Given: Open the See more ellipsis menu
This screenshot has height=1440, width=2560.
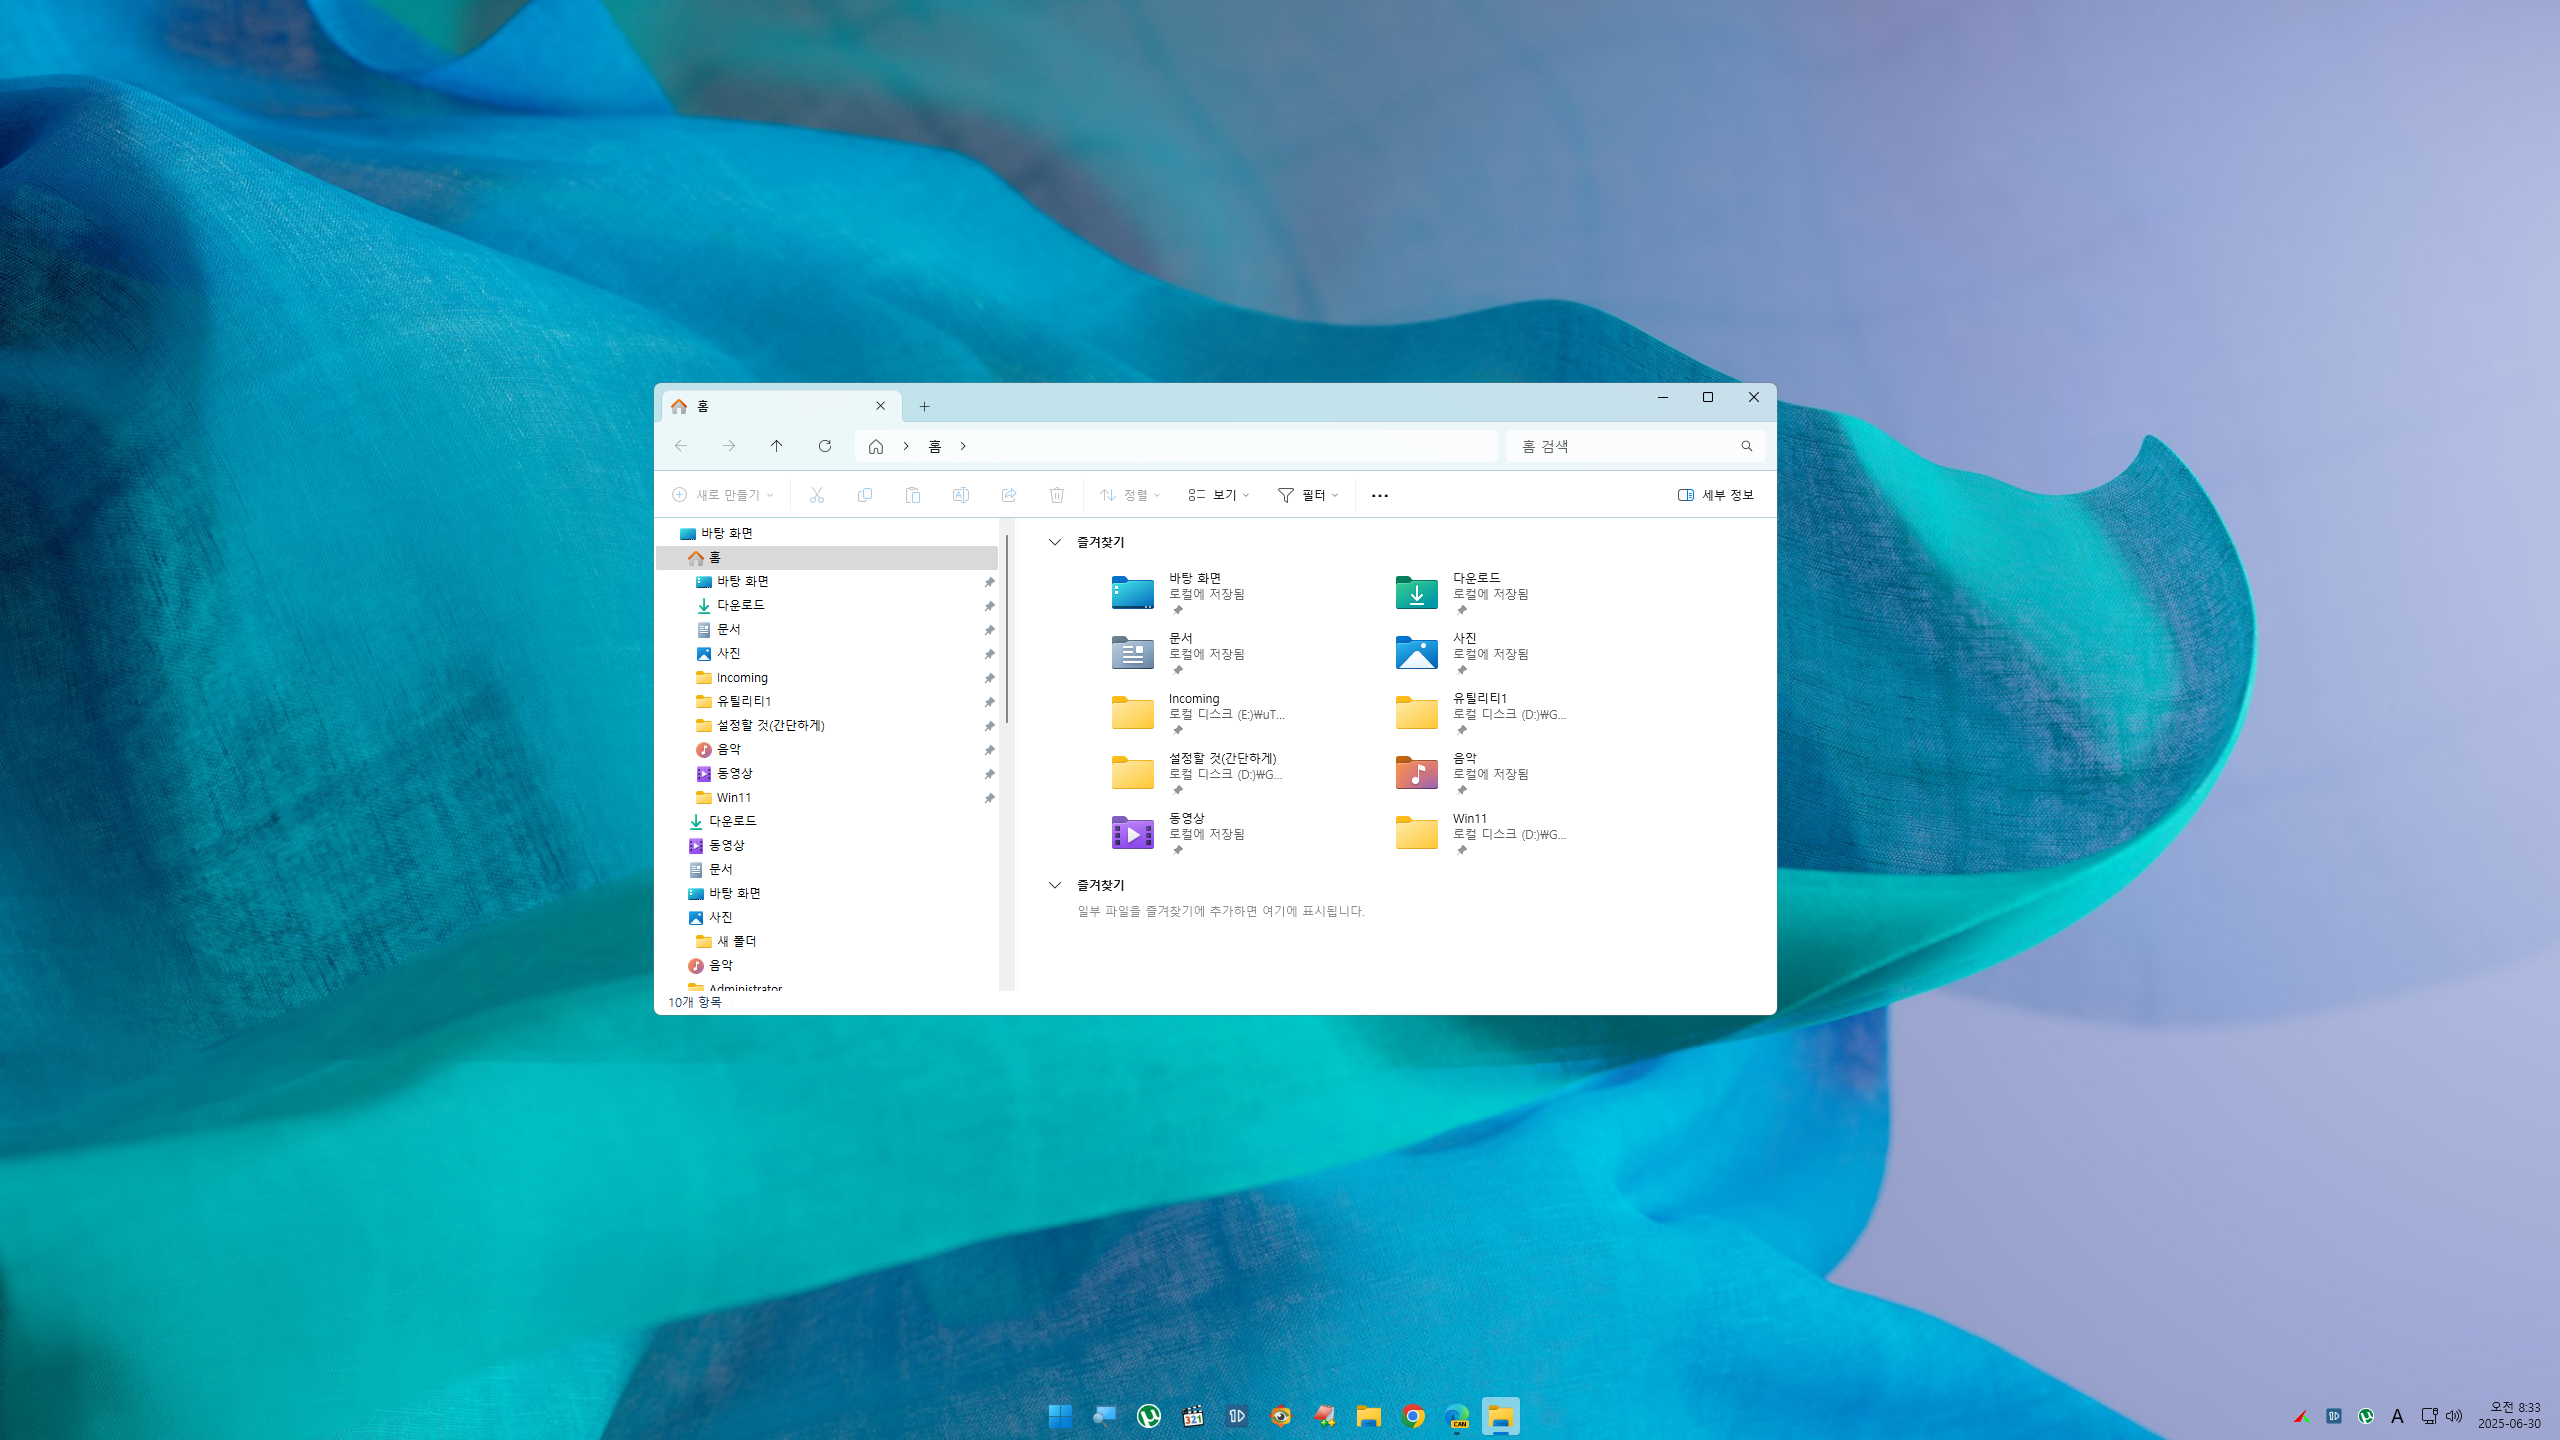Looking at the screenshot, I should pyautogui.click(x=1379, y=495).
